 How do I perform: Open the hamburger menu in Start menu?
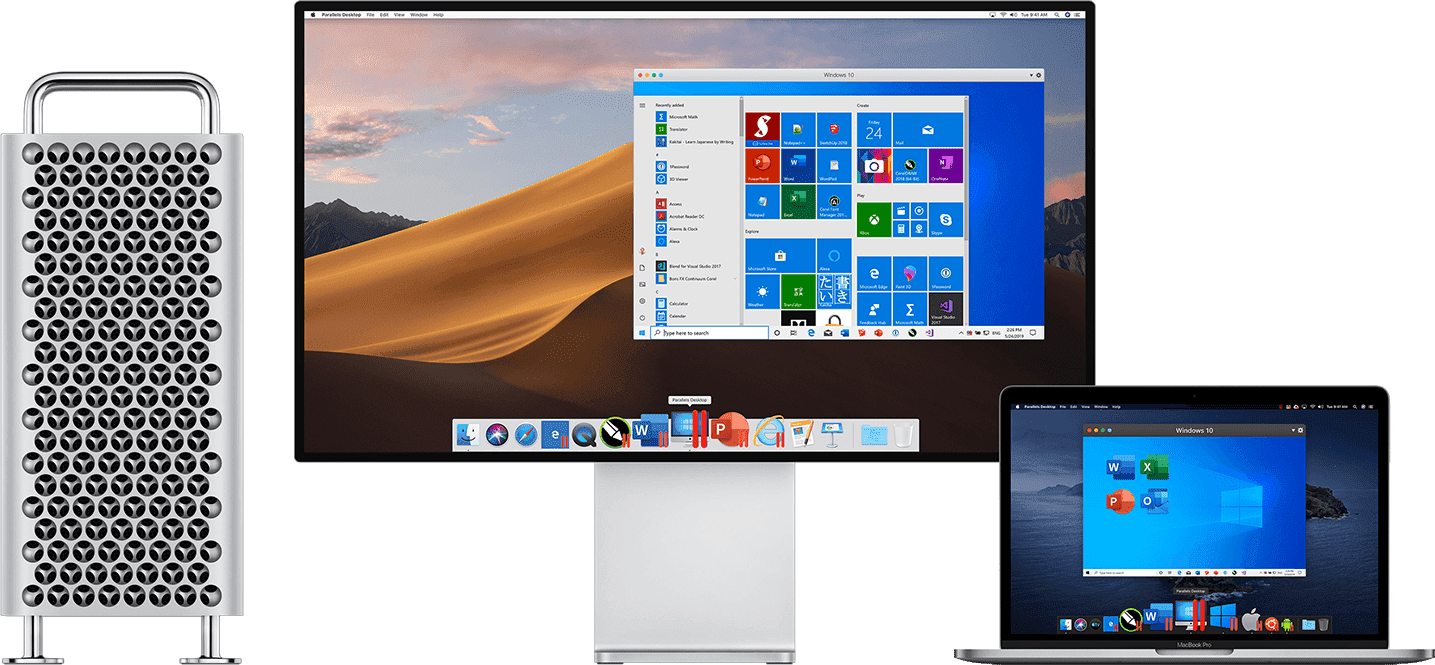coord(642,104)
